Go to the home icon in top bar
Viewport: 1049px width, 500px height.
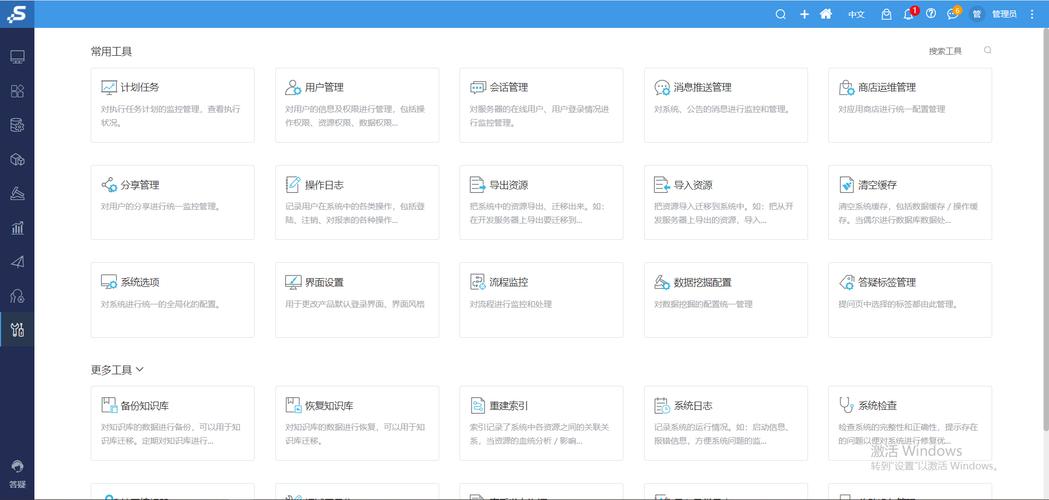pyautogui.click(x=826, y=14)
